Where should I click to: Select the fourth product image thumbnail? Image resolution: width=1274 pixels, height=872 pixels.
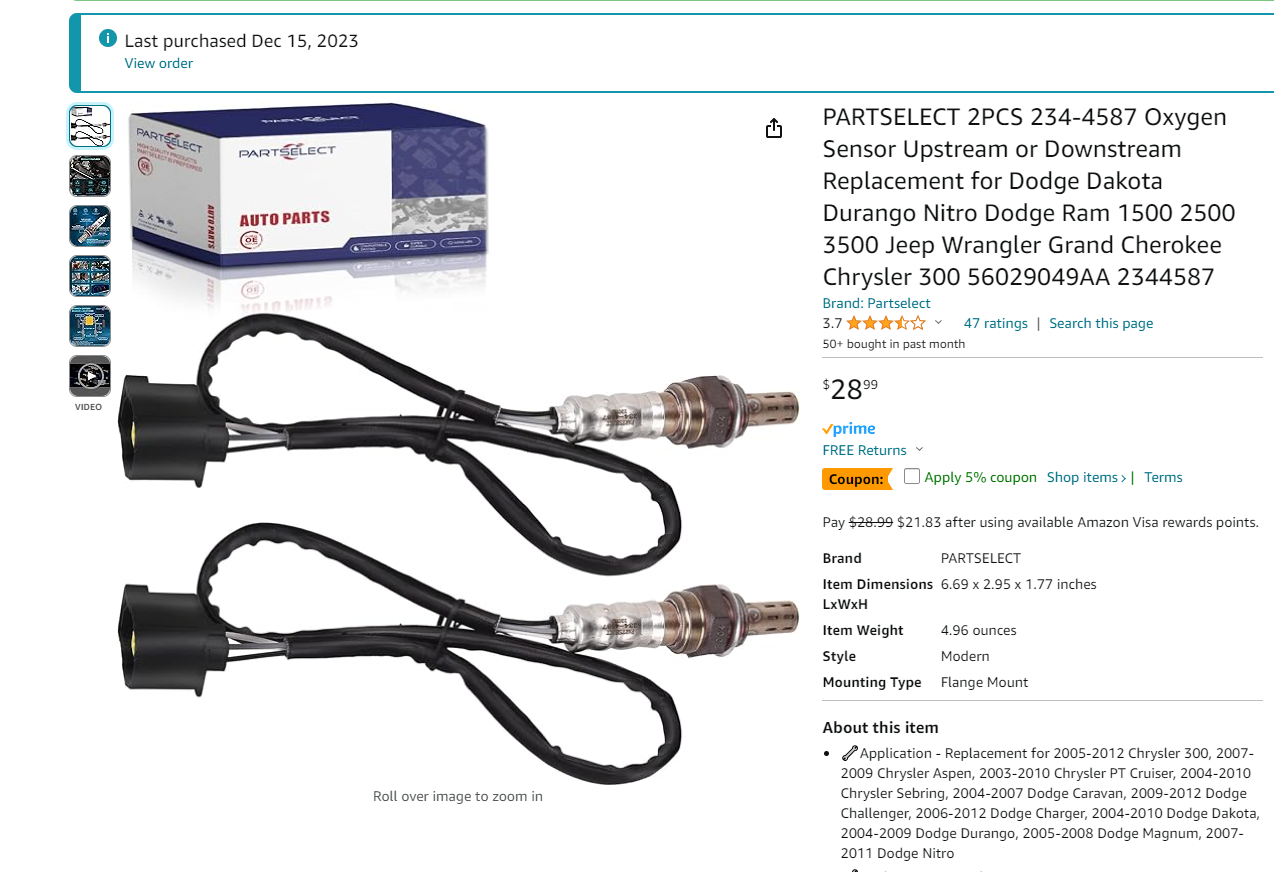[89, 276]
